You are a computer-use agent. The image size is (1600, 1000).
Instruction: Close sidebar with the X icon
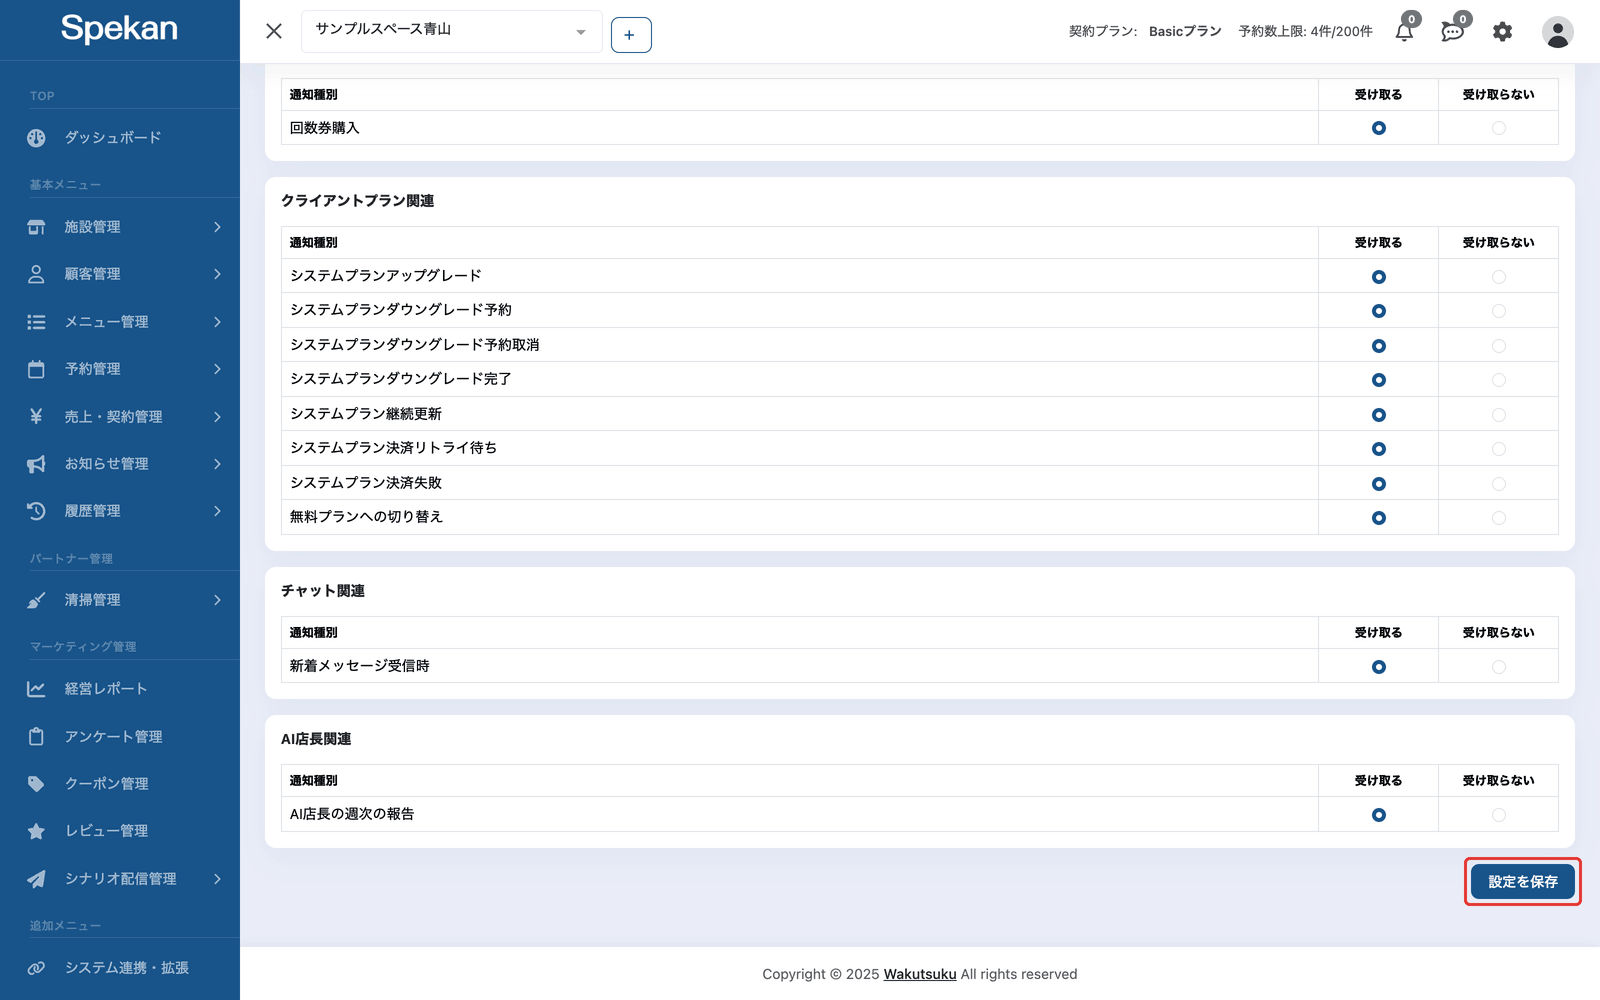[274, 31]
